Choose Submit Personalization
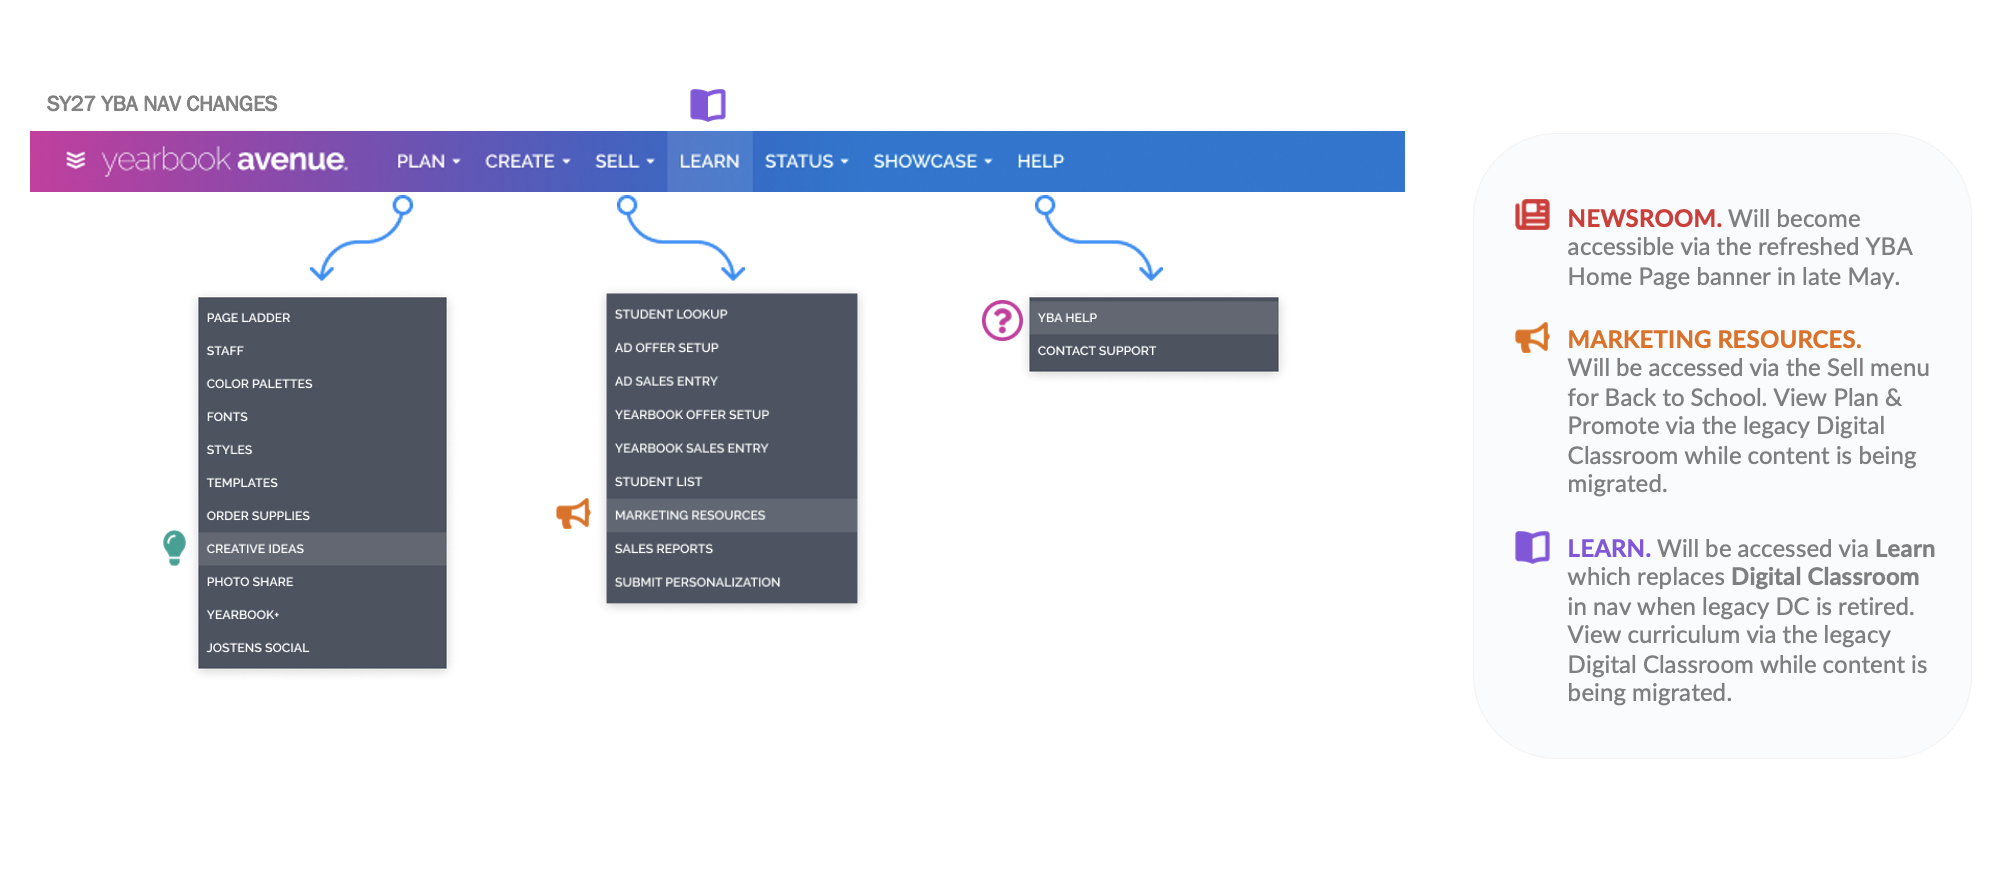The image size is (2008, 872). pos(732,582)
